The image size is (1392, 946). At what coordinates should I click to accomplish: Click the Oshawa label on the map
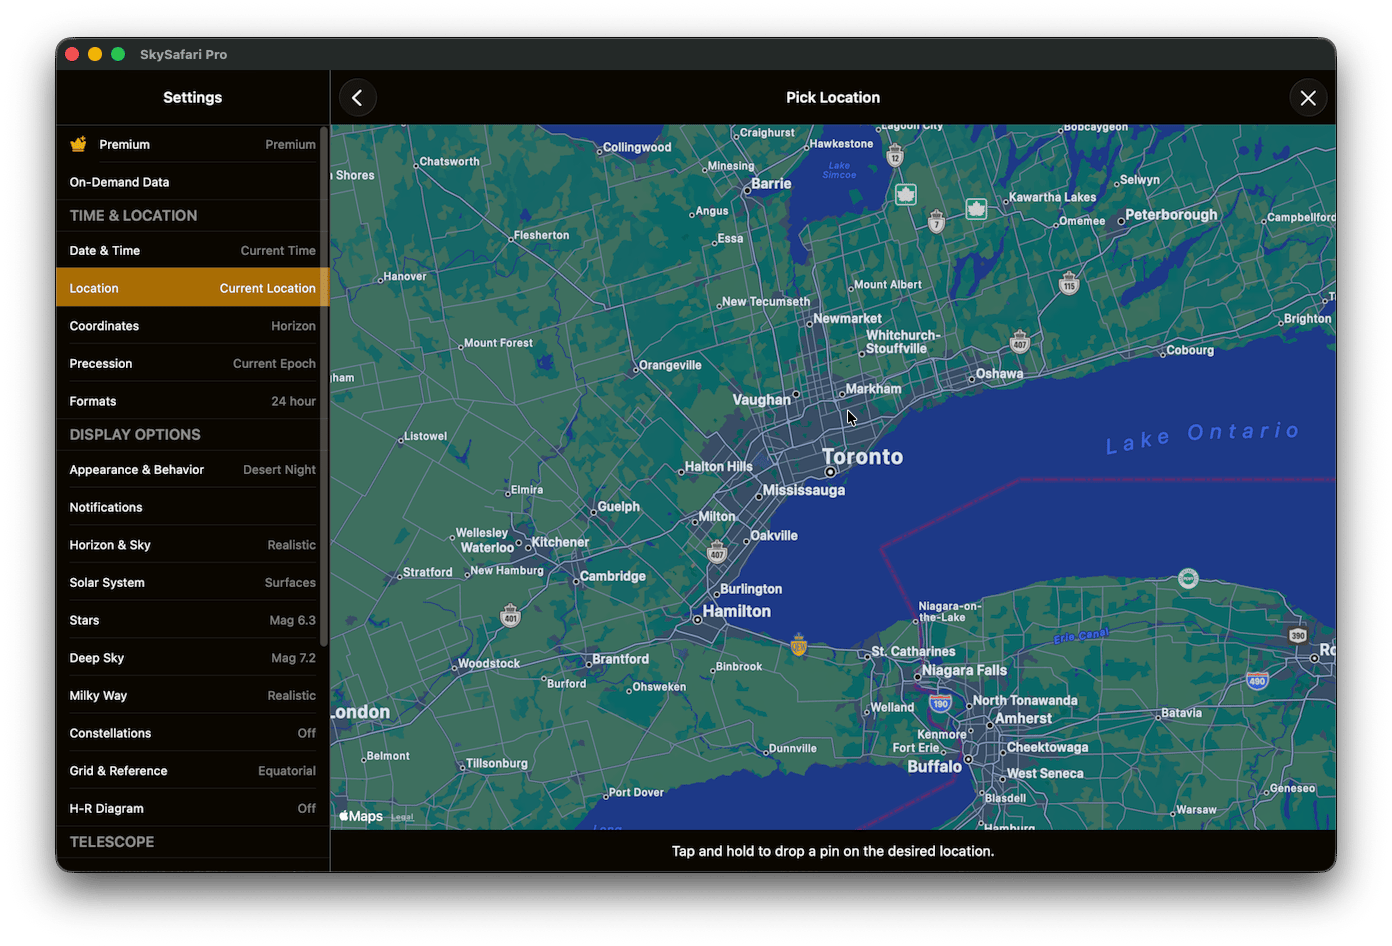[x=999, y=374]
